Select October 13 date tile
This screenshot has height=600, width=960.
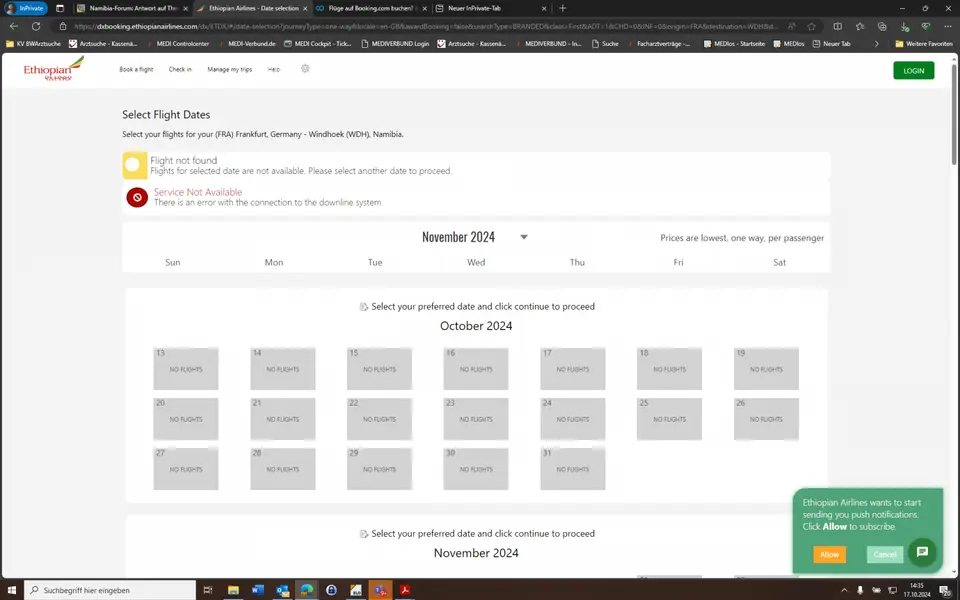click(186, 369)
